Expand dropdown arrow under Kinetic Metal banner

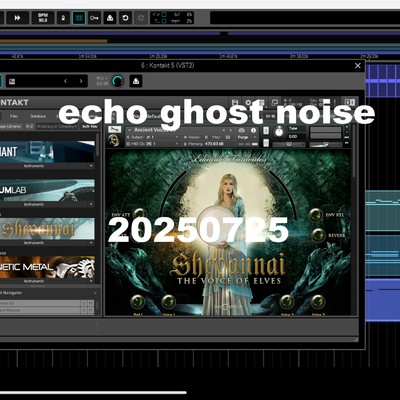(91, 281)
